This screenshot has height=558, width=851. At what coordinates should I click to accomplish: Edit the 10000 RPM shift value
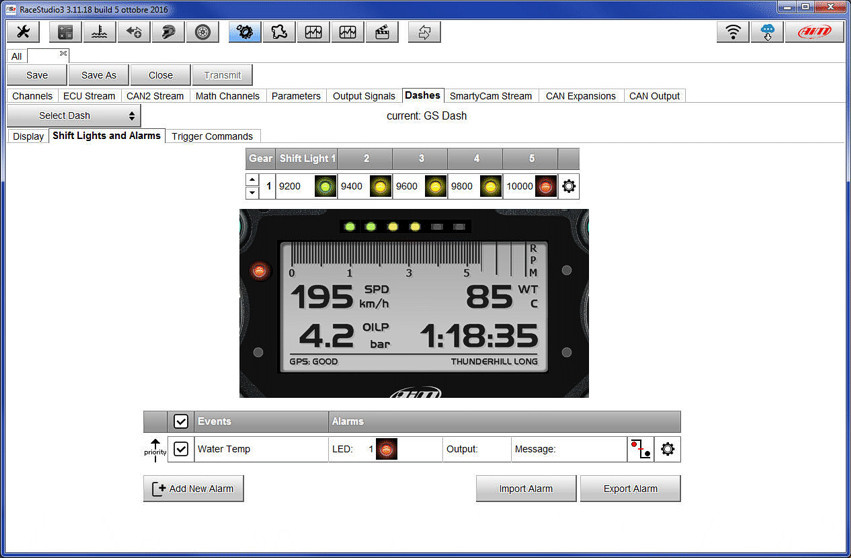point(519,186)
